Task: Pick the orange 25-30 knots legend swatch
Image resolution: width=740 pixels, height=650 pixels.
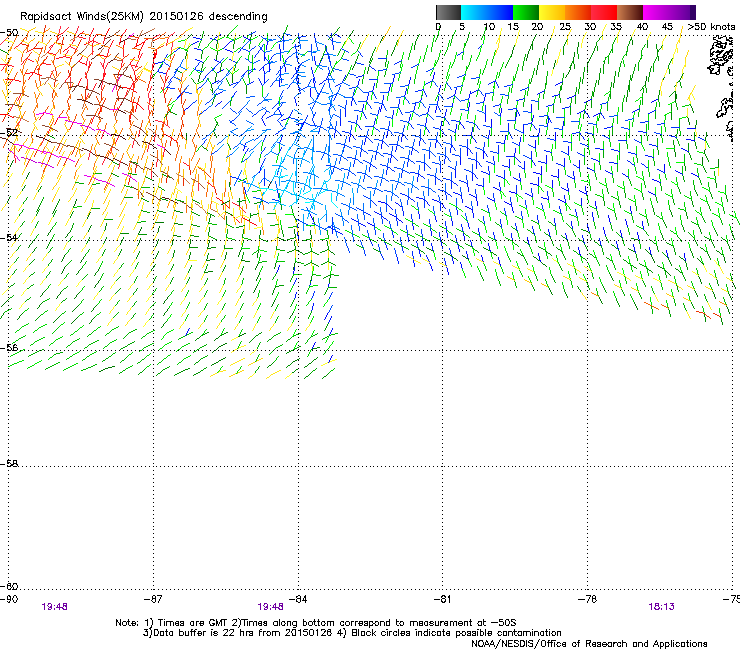Action: (x=578, y=12)
